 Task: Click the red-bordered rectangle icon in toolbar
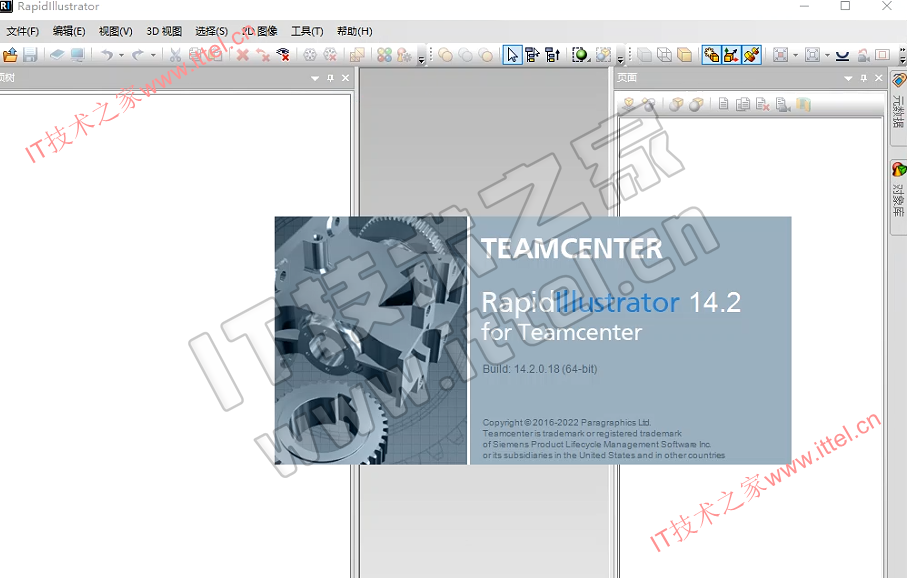(x=882, y=55)
